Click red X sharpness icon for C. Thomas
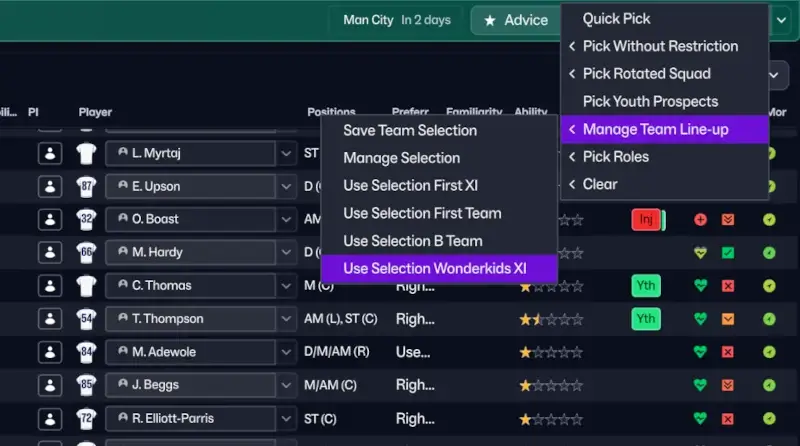 click(728, 286)
